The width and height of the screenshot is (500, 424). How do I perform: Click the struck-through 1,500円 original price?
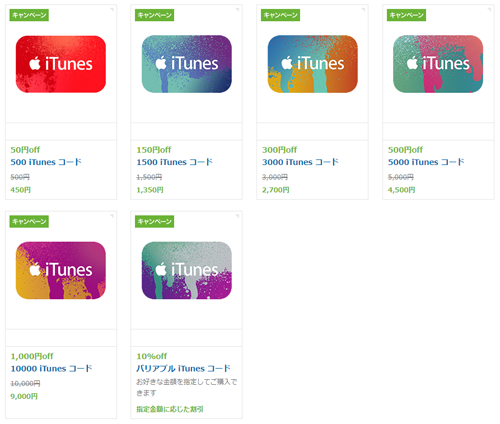click(x=149, y=177)
